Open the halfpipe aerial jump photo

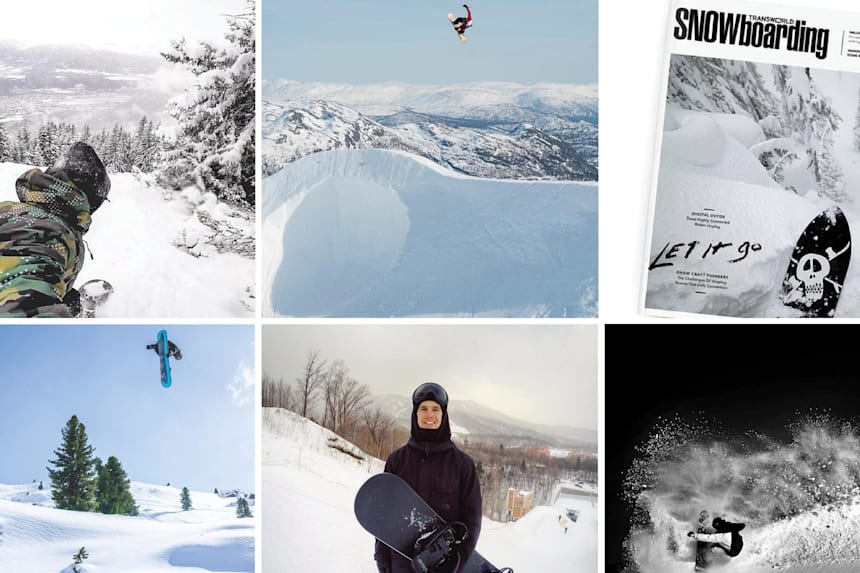[x=429, y=158]
